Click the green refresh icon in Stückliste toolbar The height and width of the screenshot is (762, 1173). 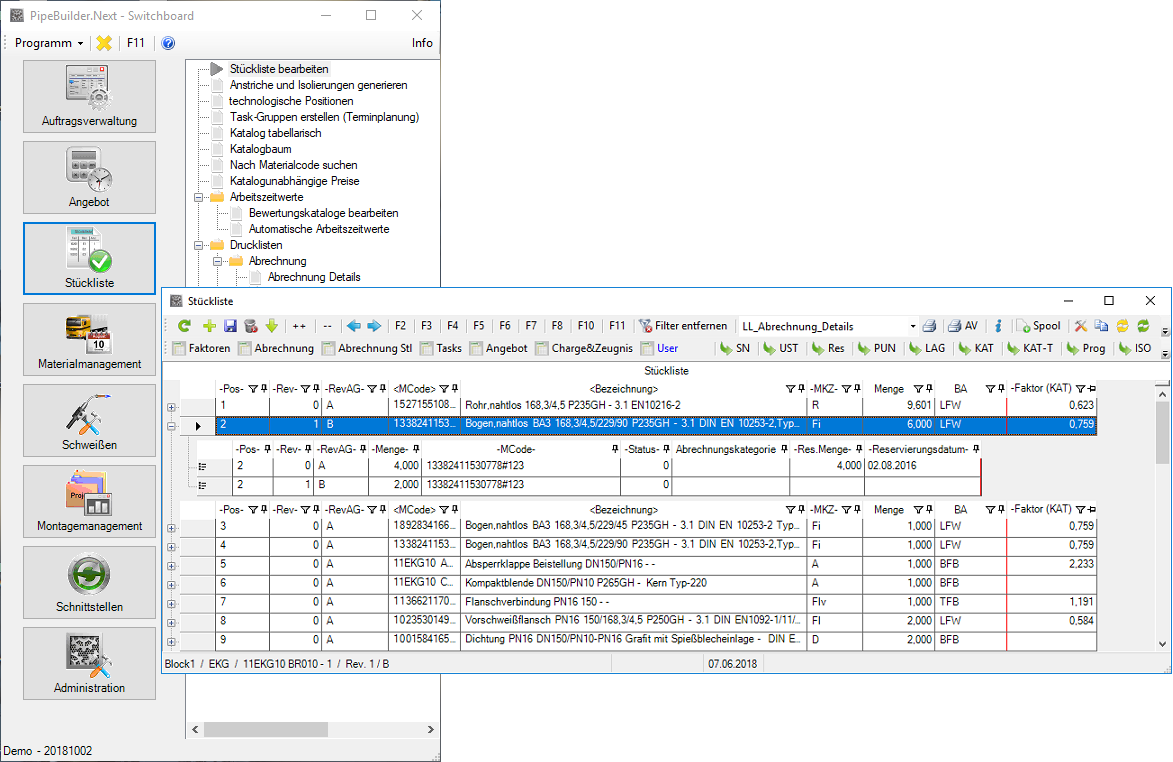tap(184, 326)
